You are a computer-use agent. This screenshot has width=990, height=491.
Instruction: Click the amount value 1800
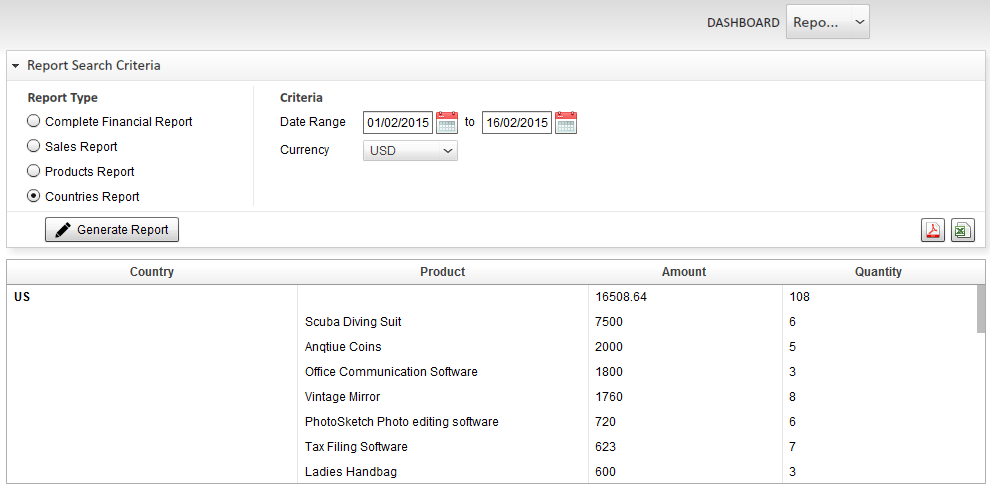pyautogui.click(x=609, y=372)
